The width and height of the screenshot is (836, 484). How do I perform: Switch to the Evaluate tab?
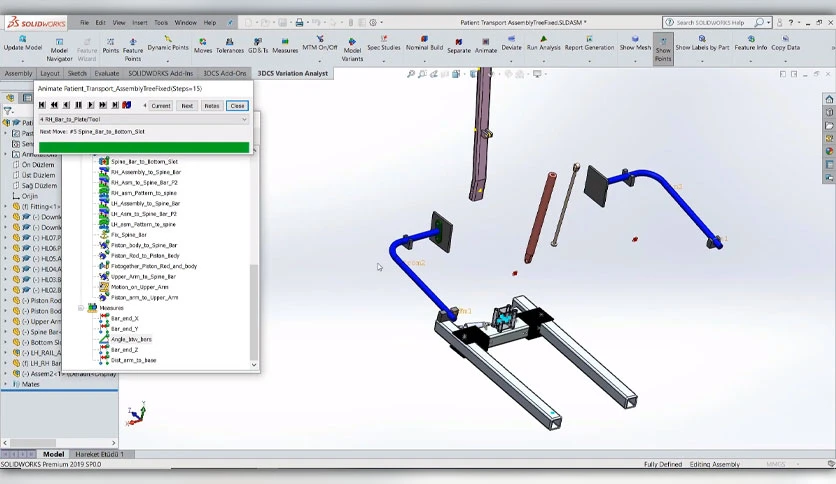[x=107, y=73]
